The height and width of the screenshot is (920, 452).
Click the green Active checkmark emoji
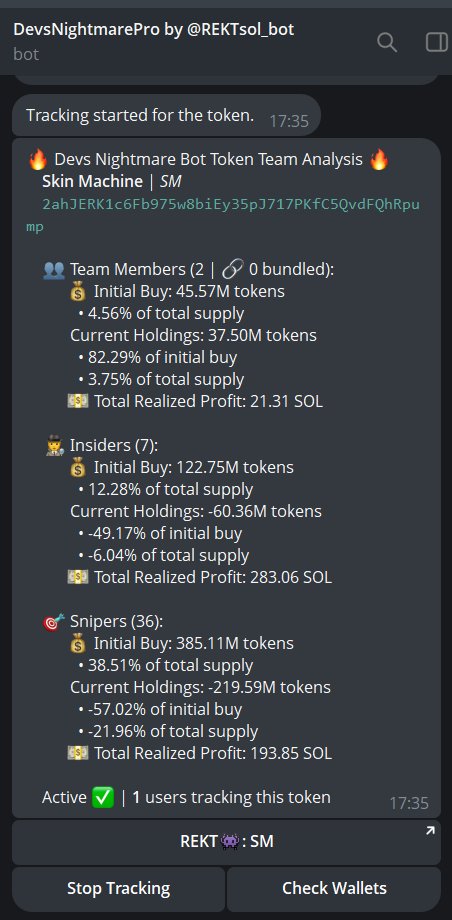(x=103, y=797)
